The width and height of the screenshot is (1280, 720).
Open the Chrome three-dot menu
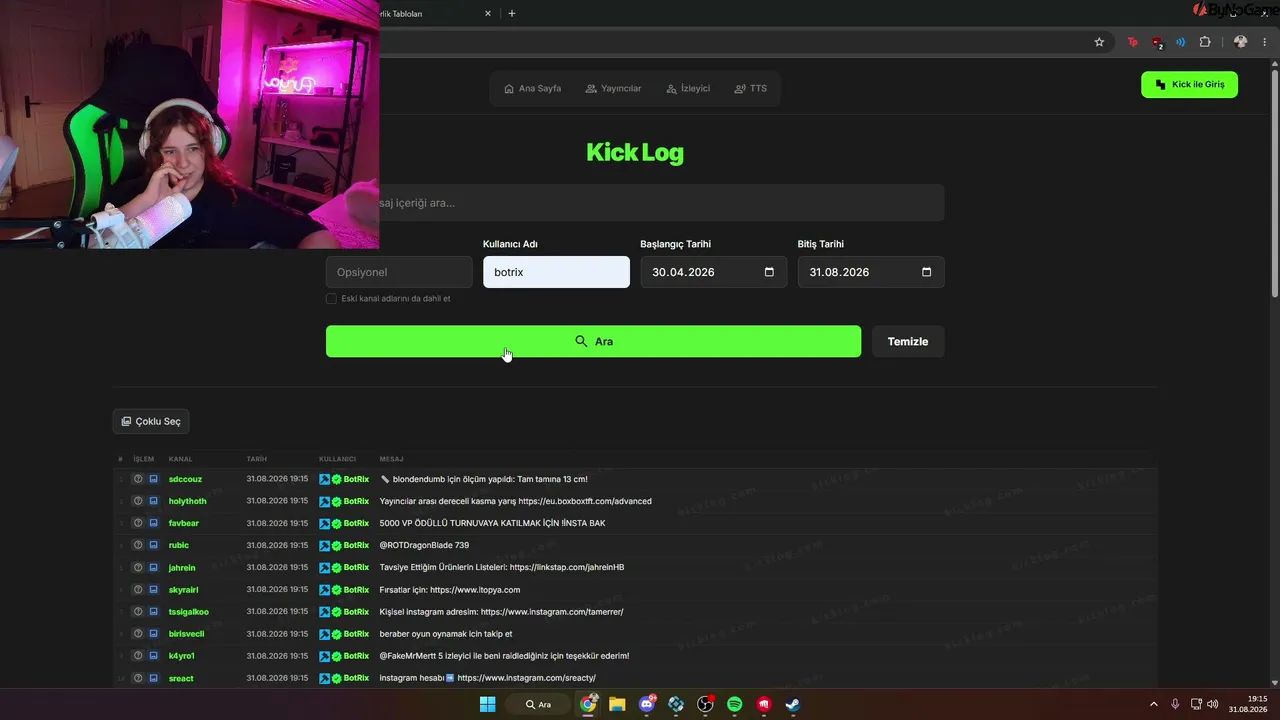coord(1266,42)
